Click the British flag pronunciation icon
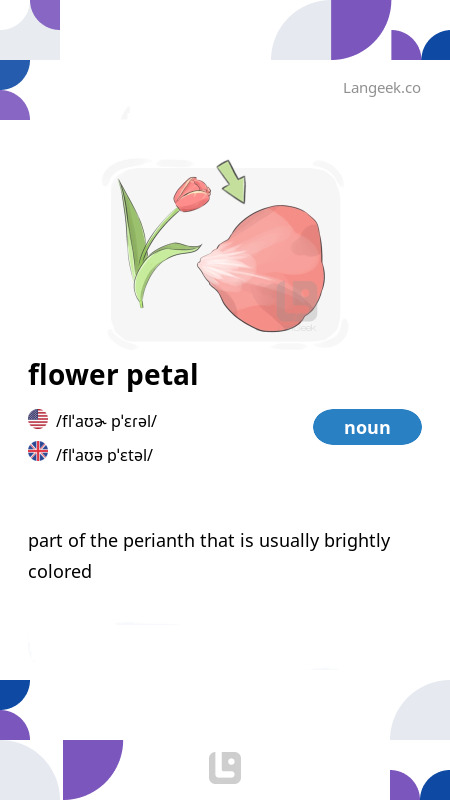This screenshot has height=800, width=450. [38, 451]
